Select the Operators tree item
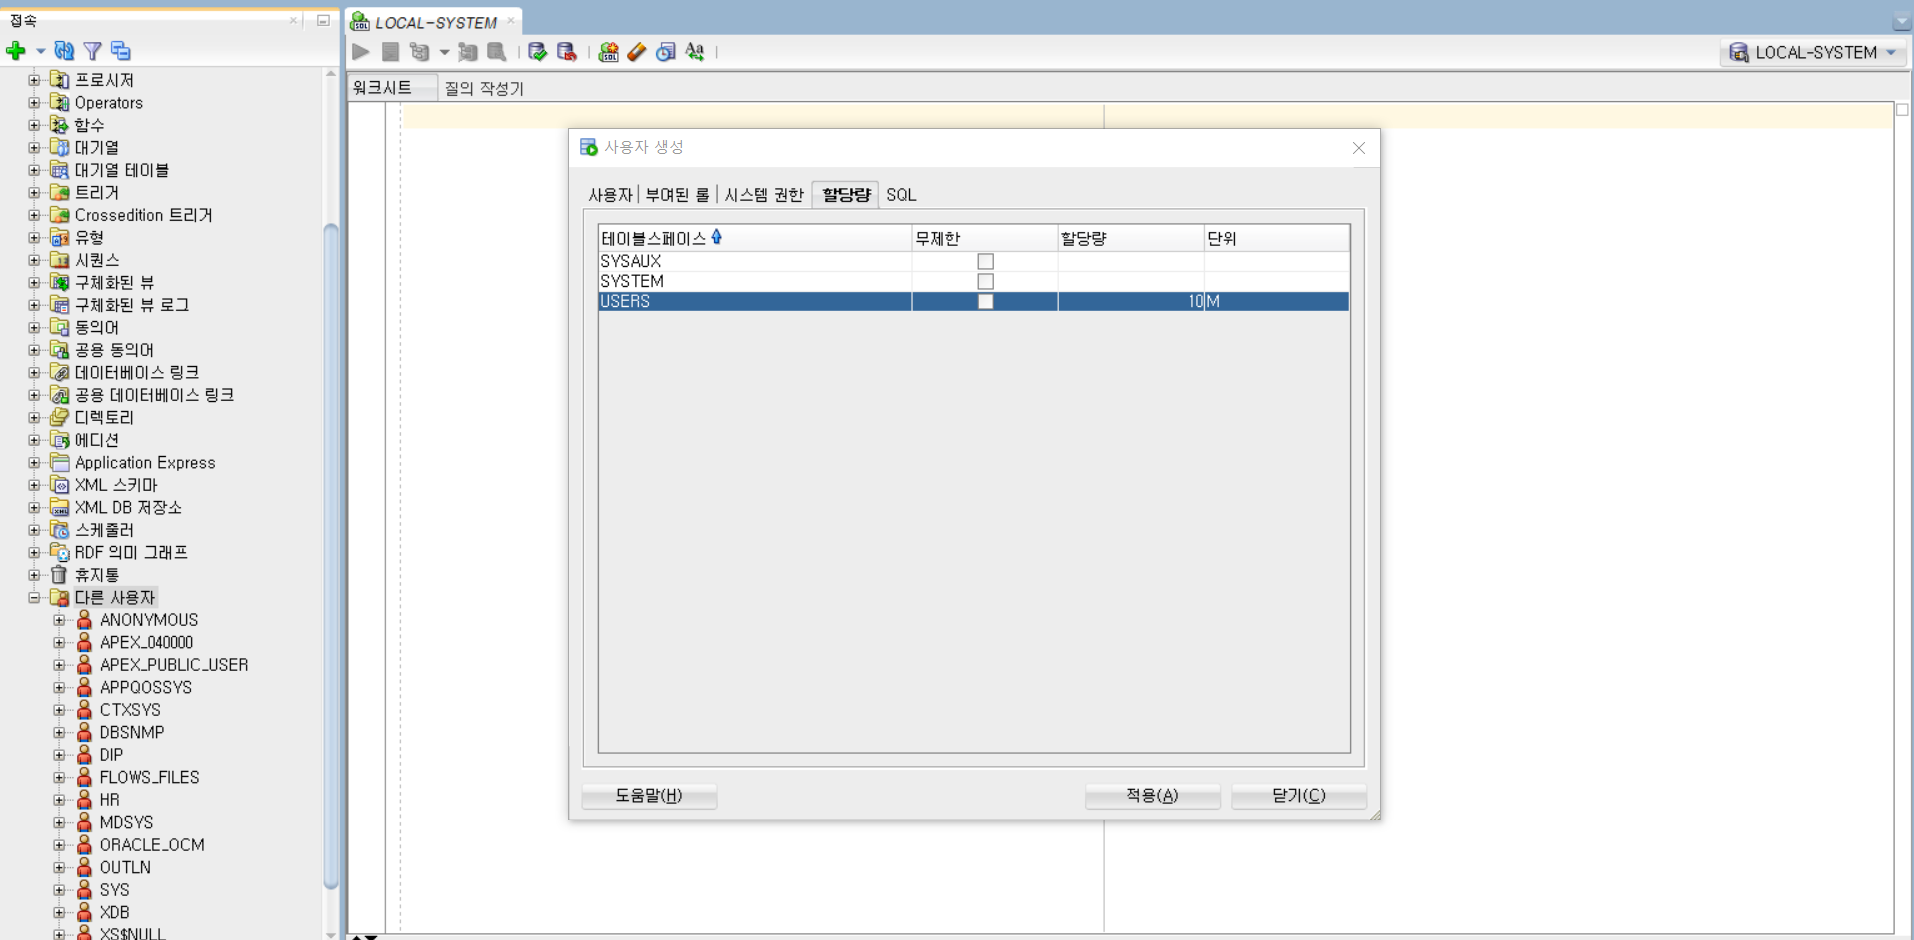This screenshot has height=940, width=1914. point(109,103)
